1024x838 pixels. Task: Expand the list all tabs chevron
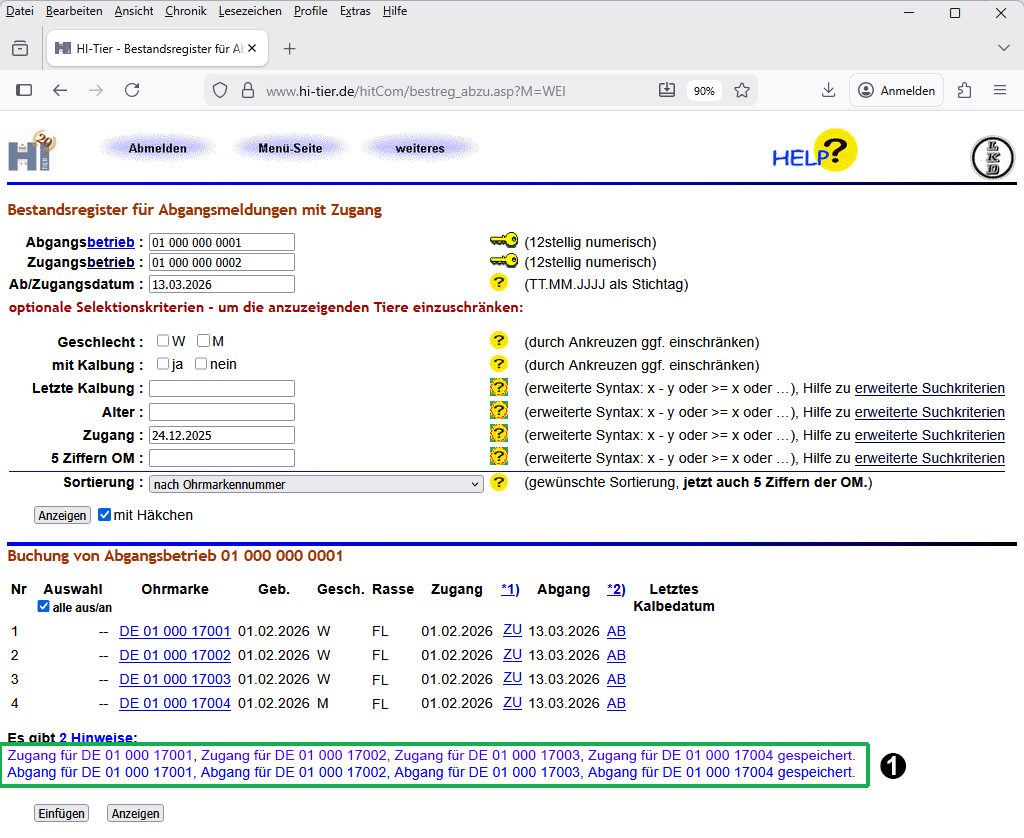click(1004, 48)
